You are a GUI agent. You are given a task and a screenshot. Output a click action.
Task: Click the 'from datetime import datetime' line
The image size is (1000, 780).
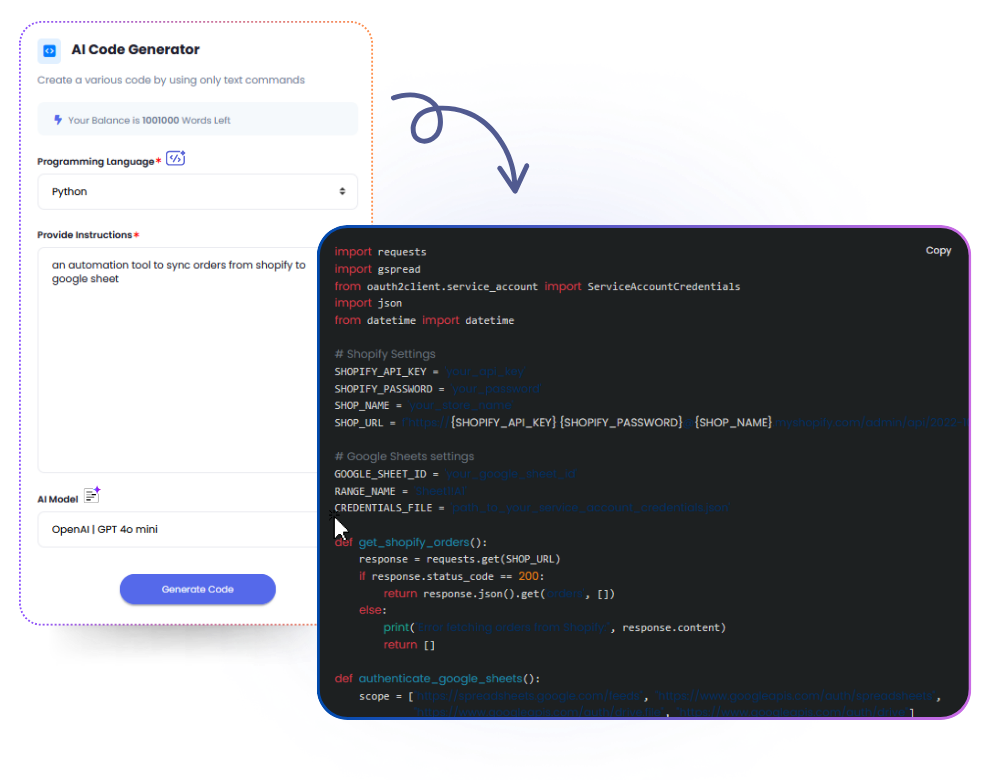coord(424,320)
